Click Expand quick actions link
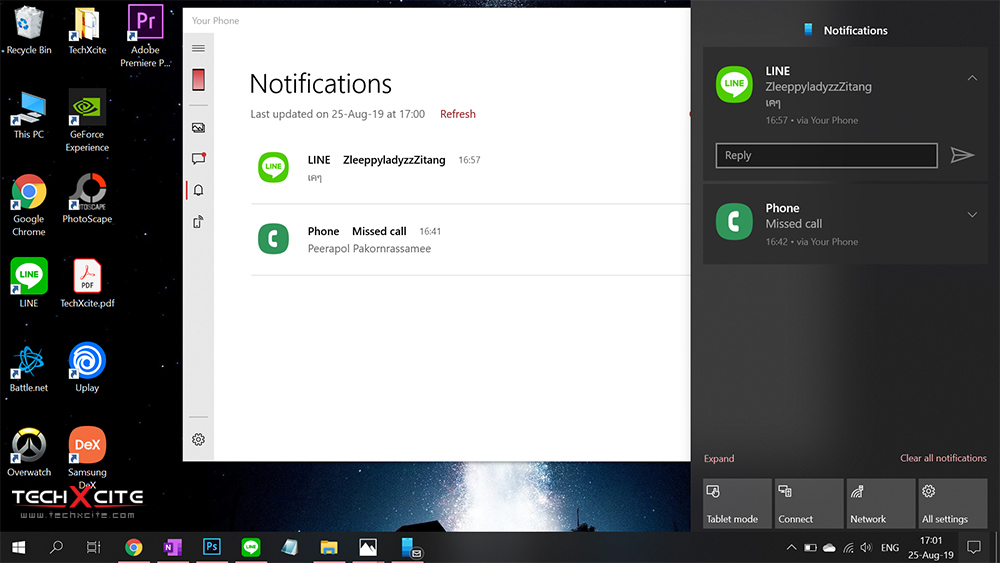 click(x=719, y=458)
